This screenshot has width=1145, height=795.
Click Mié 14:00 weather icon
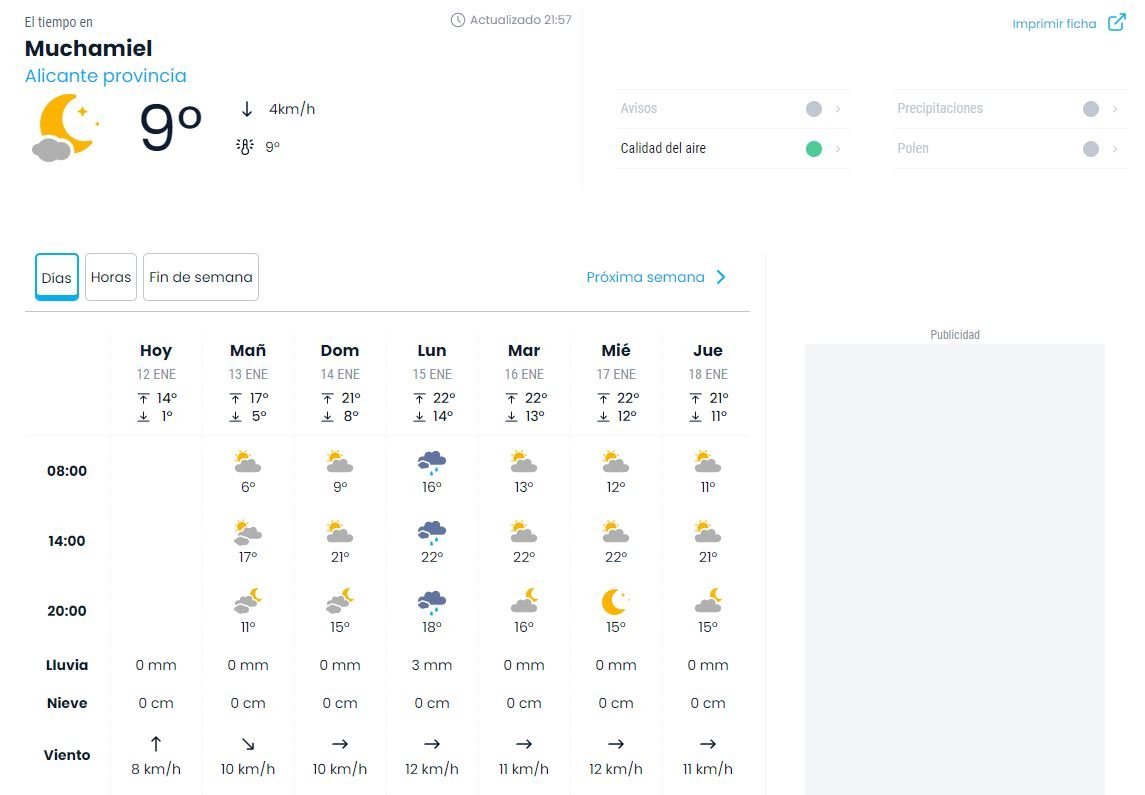[616, 531]
